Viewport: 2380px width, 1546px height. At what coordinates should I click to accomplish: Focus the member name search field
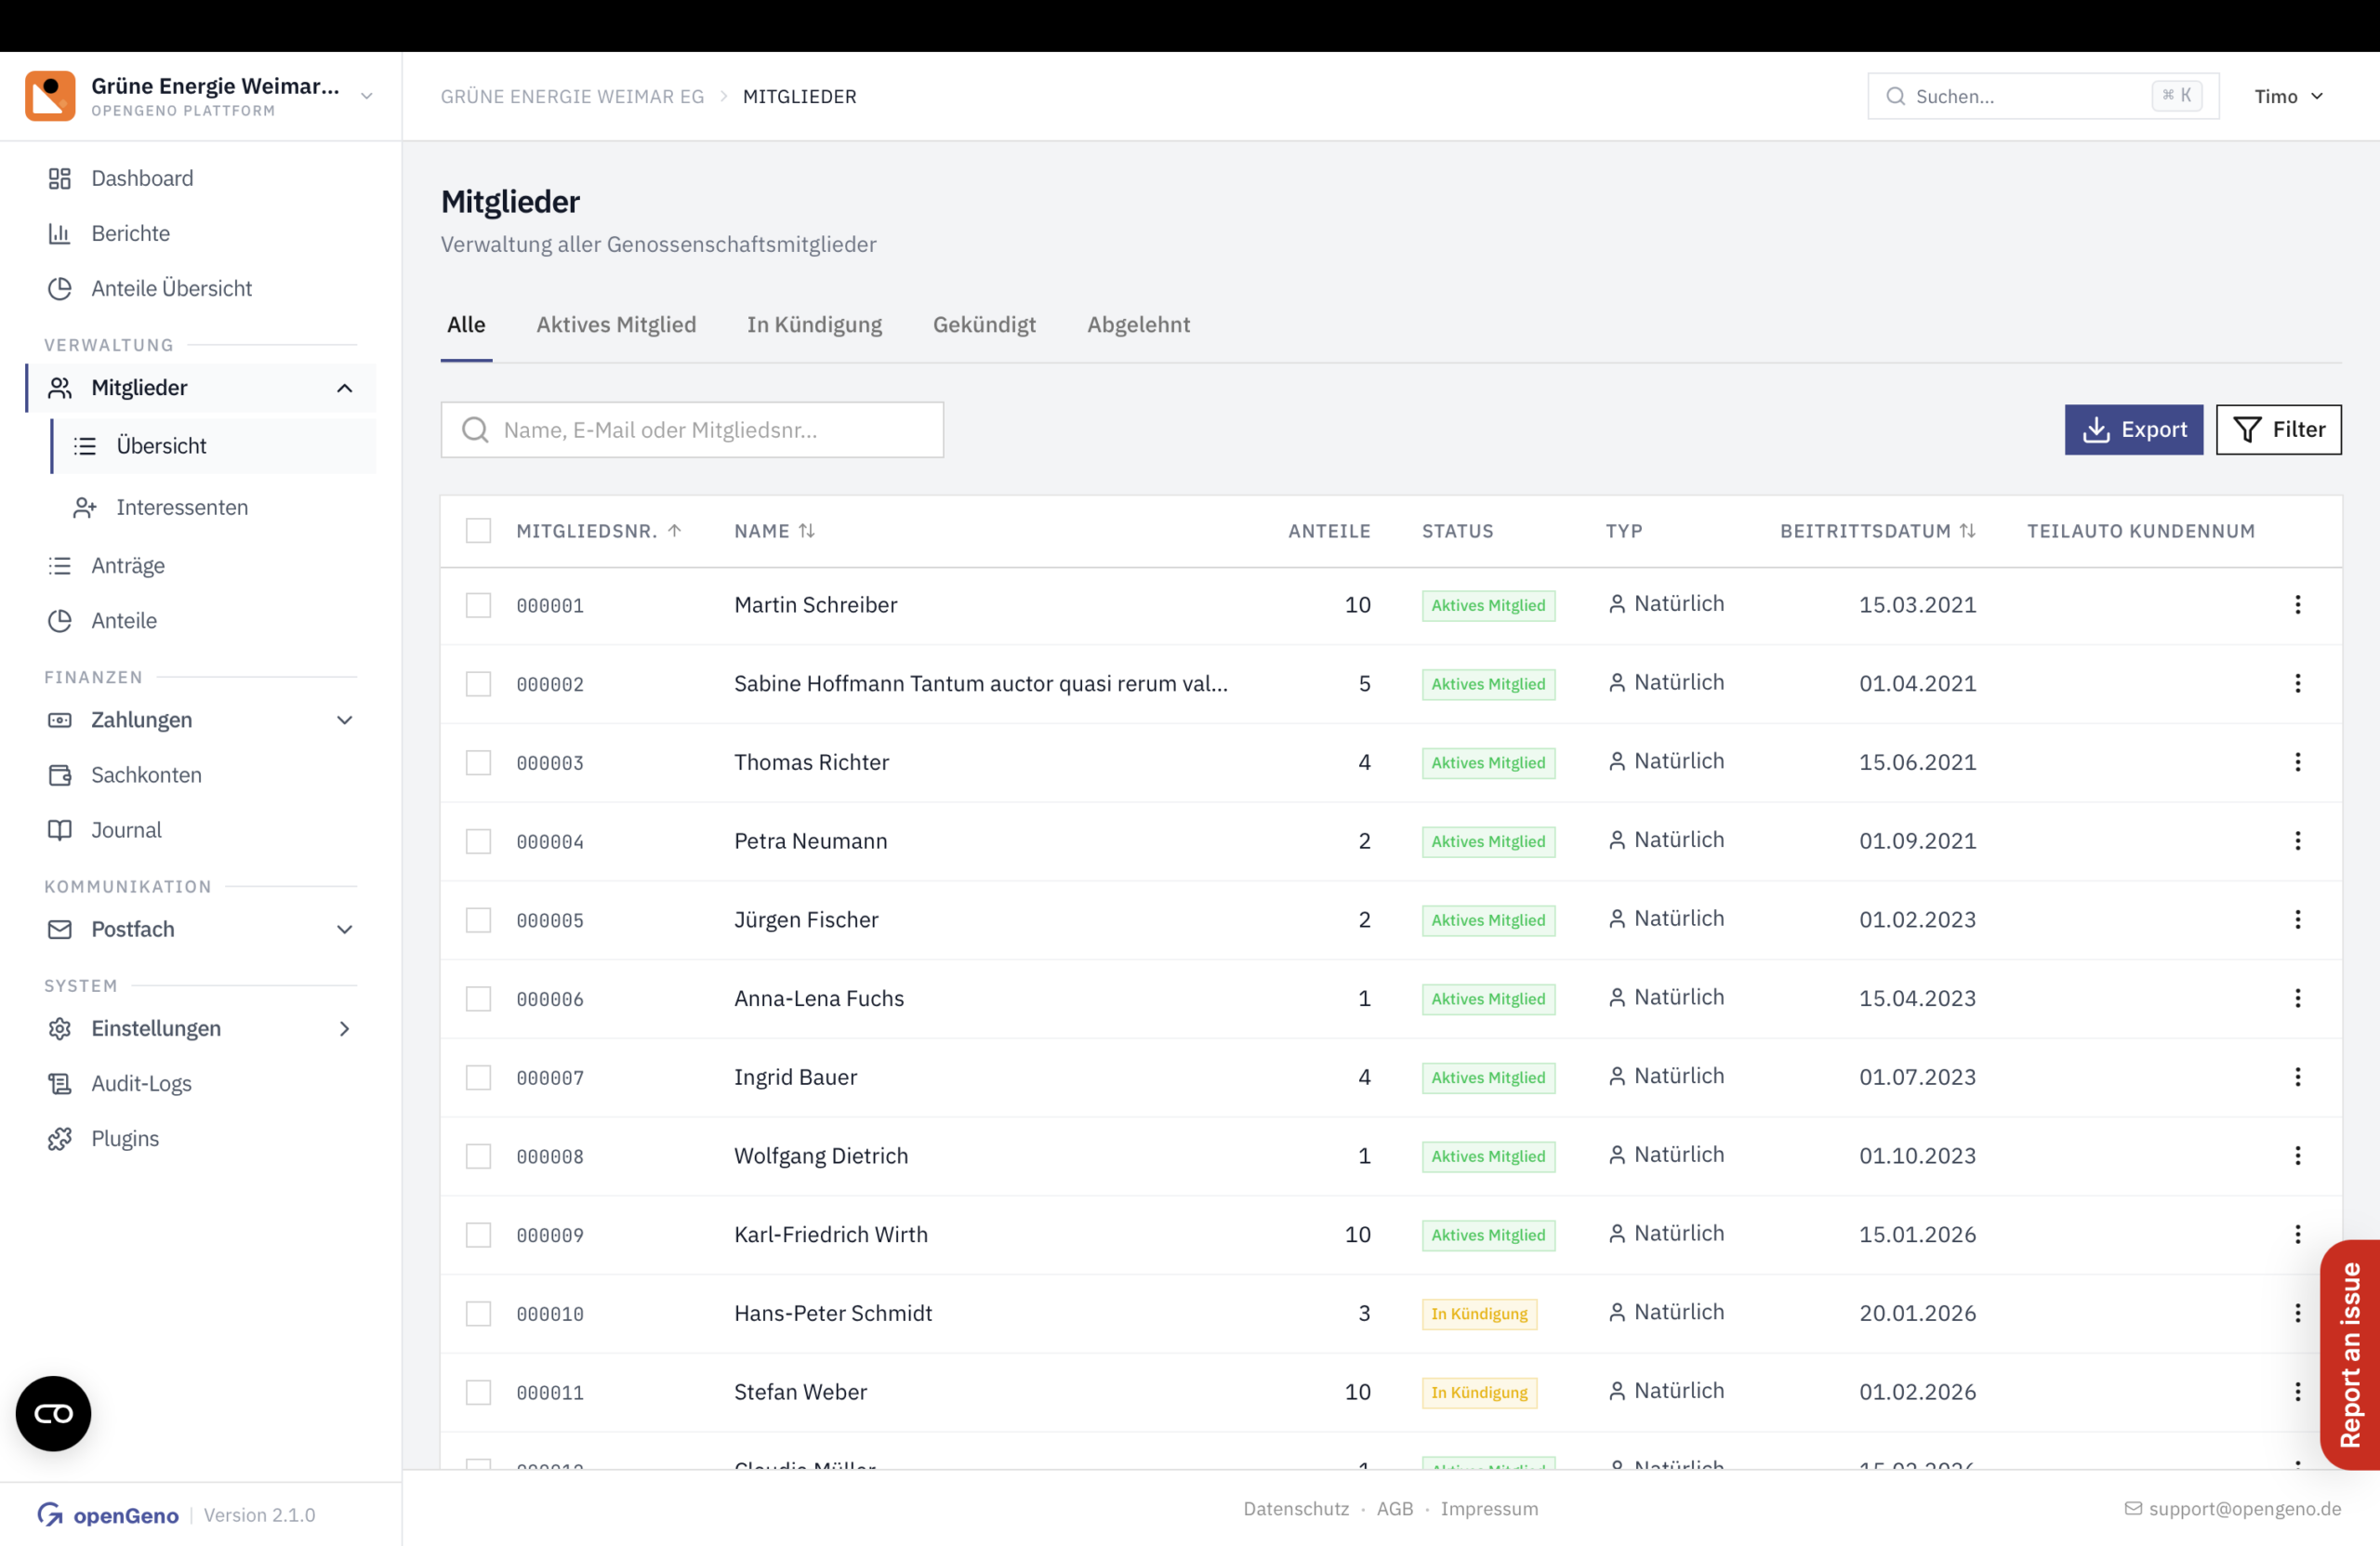coord(692,430)
